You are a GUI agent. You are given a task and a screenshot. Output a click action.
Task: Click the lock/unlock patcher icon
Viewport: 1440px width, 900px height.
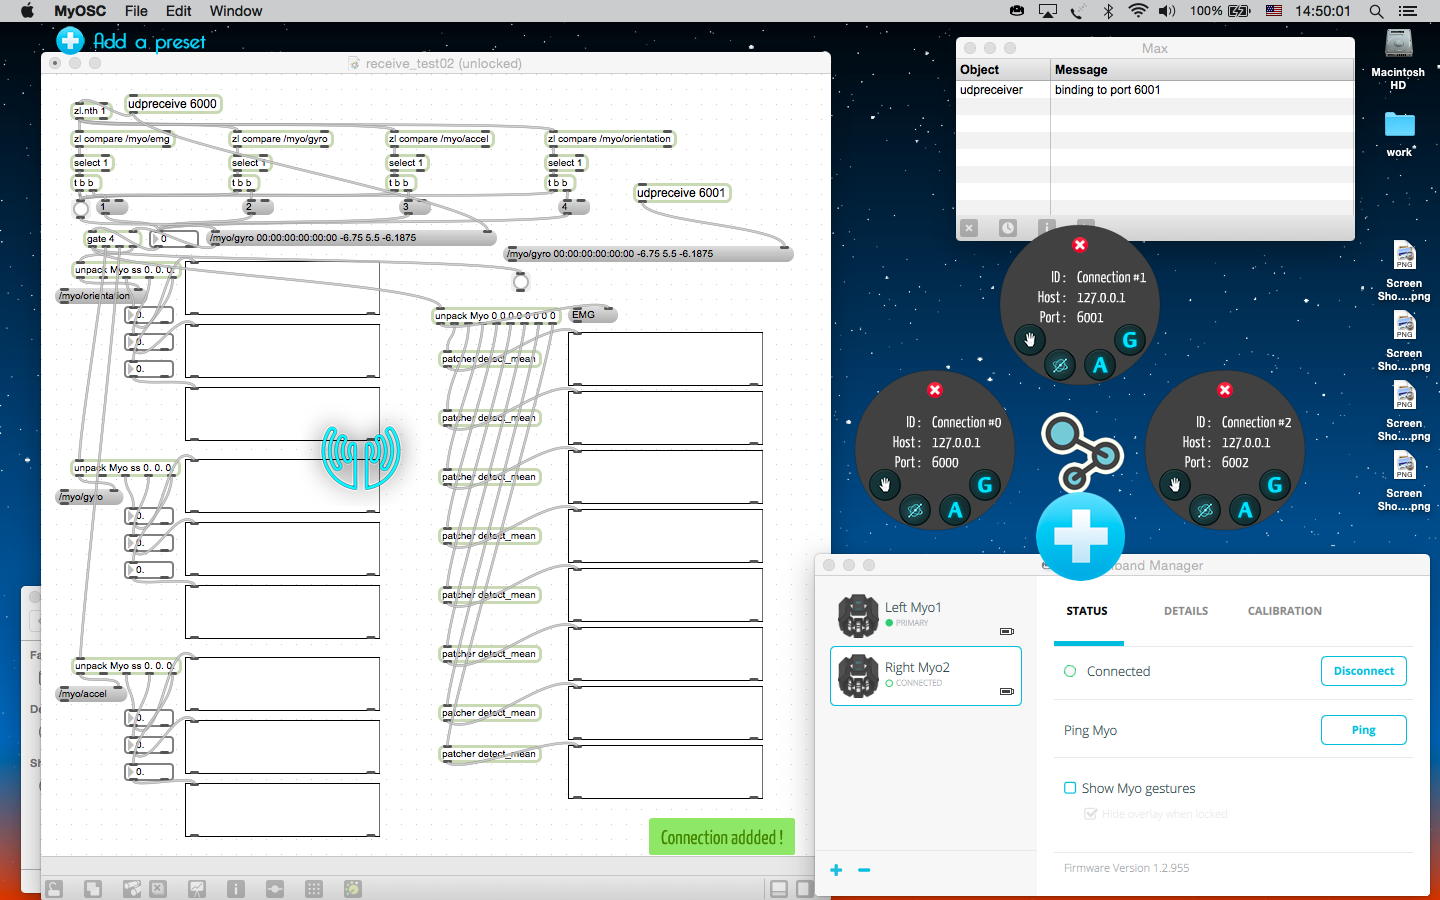[x=54, y=888]
